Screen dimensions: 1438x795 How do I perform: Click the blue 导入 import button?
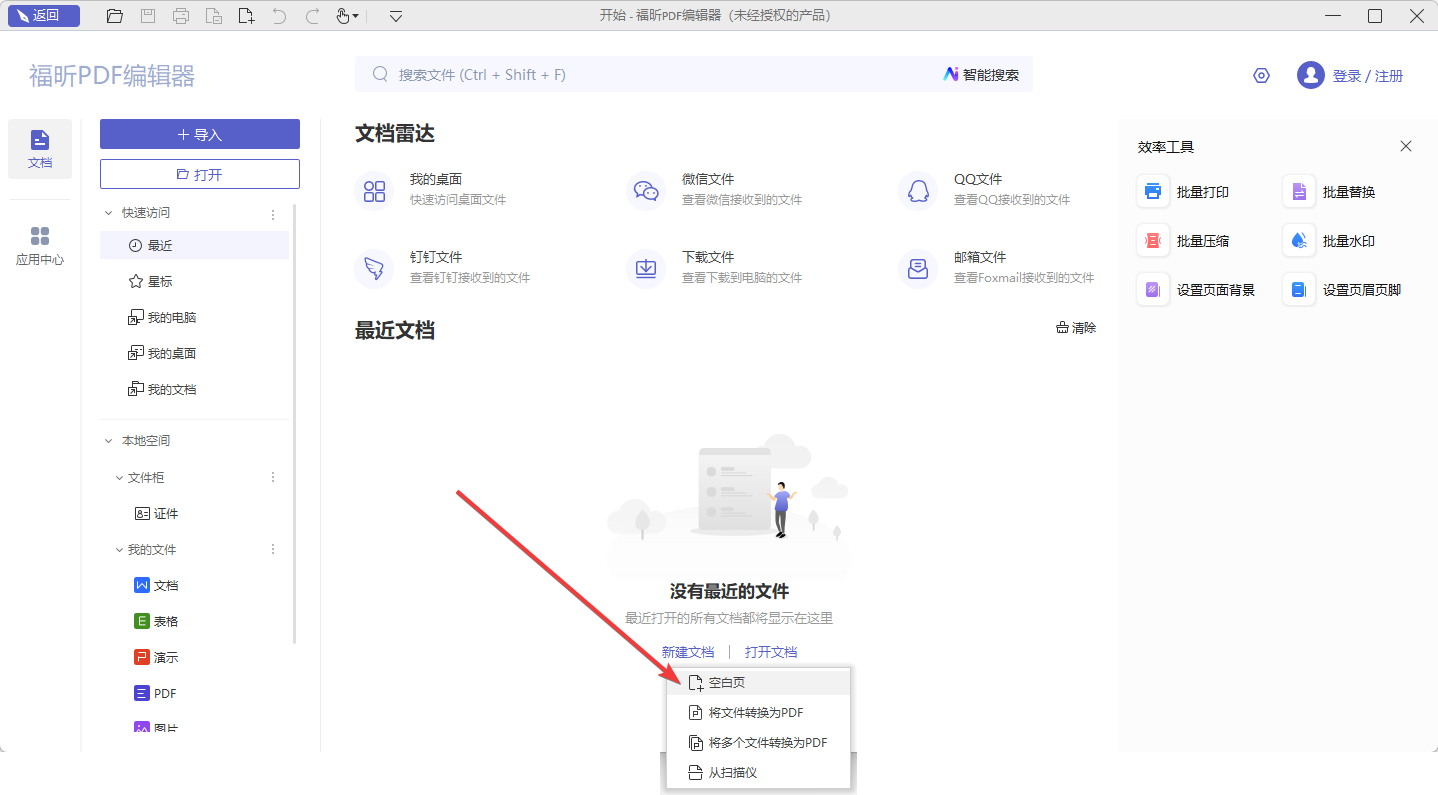pos(199,133)
